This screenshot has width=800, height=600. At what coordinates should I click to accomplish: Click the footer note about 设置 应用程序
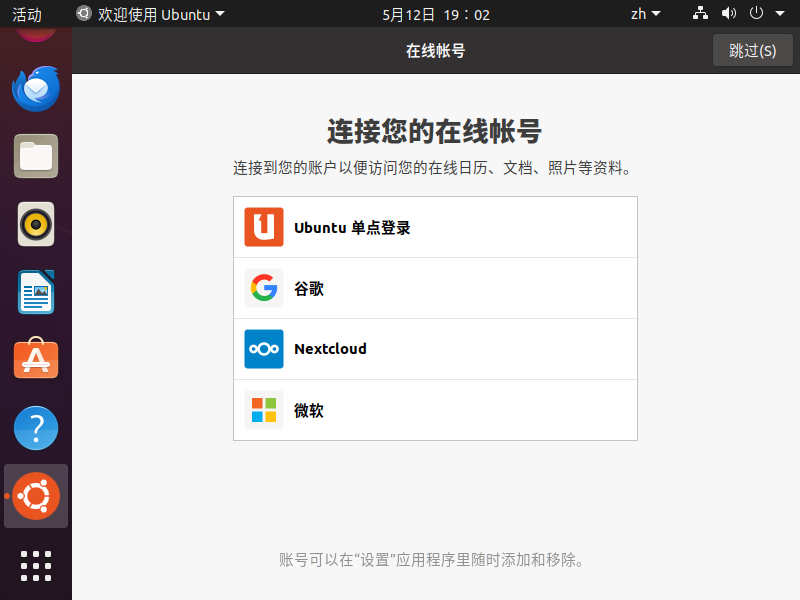[x=432, y=560]
